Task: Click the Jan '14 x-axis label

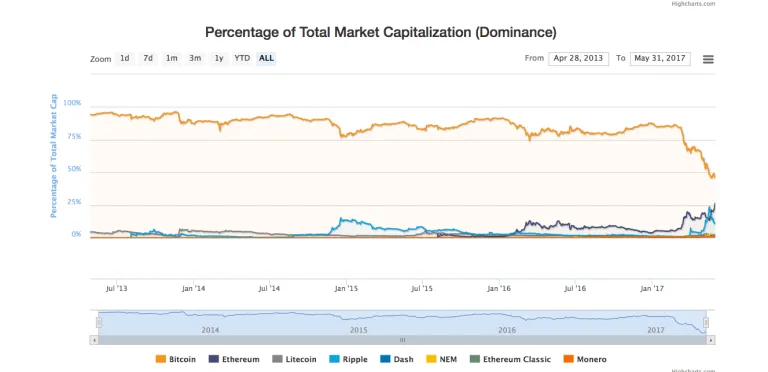Action: pyautogui.click(x=193, y=288)
